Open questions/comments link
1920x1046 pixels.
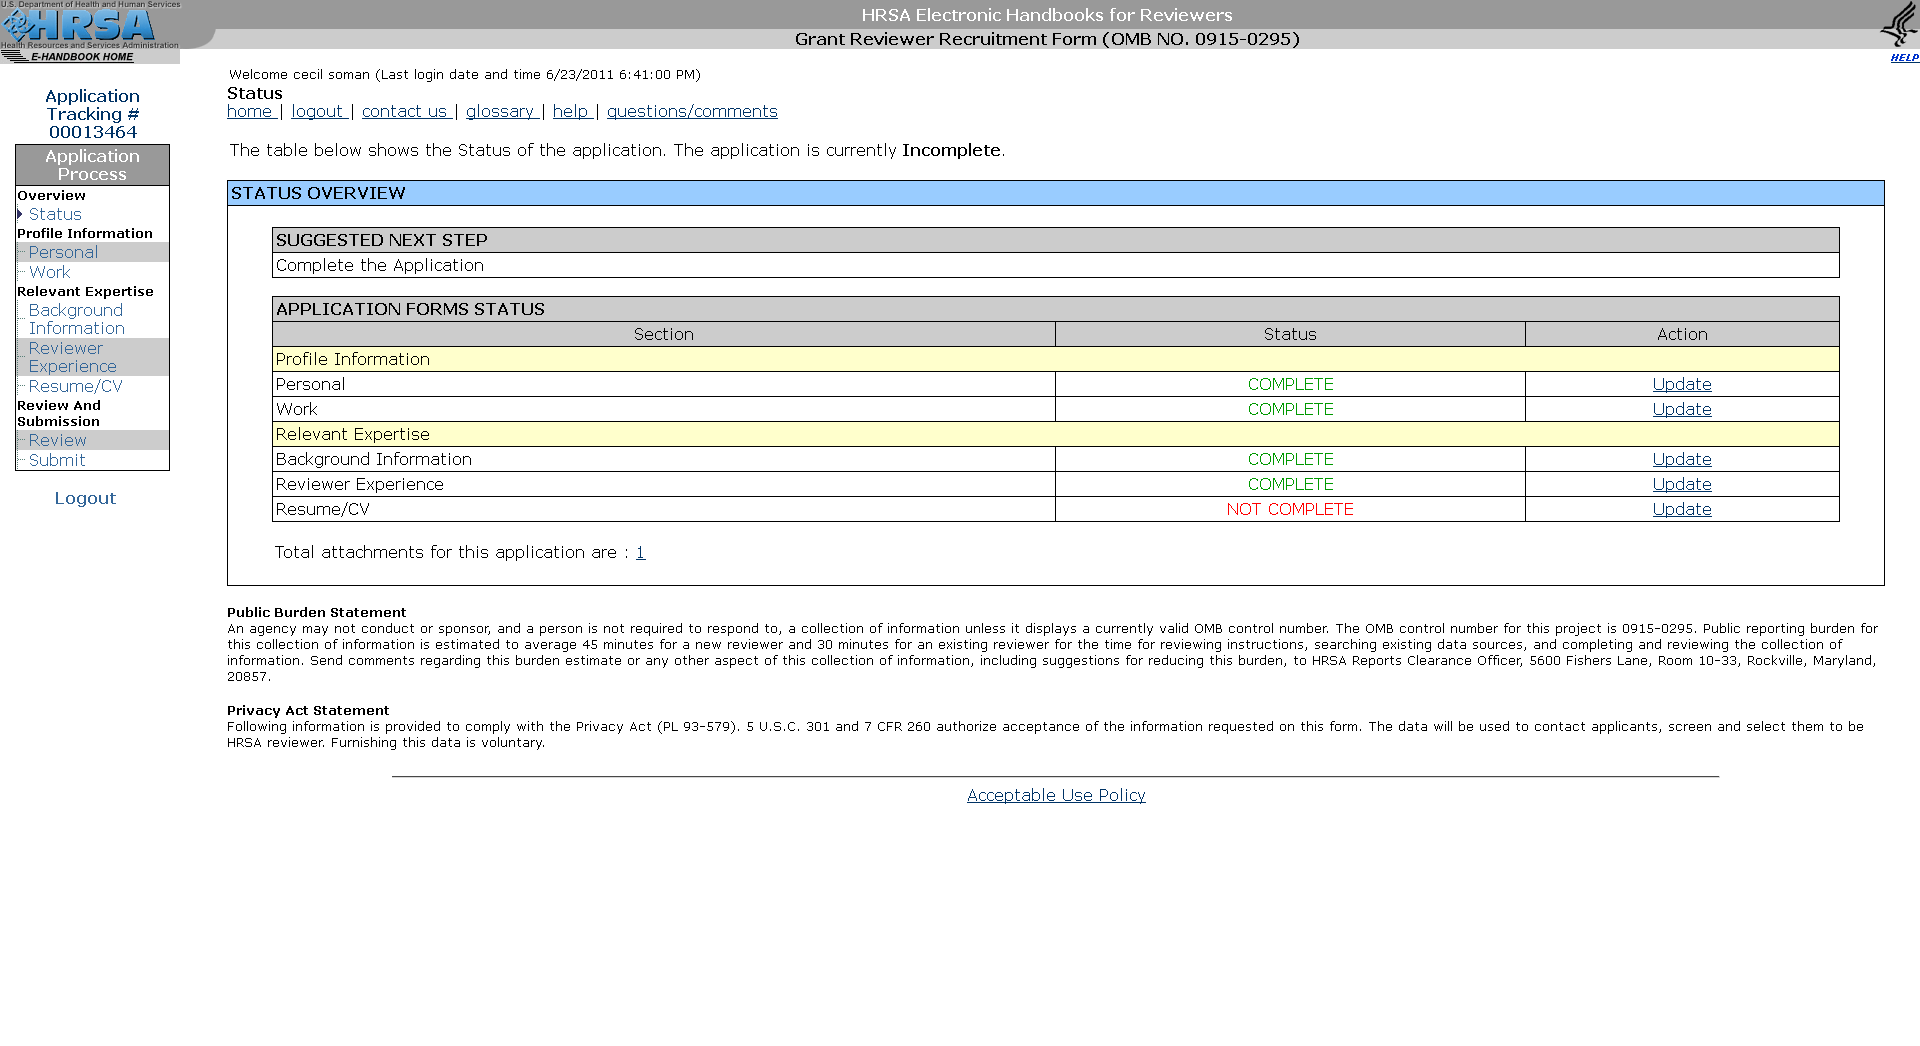pos(692,111)
